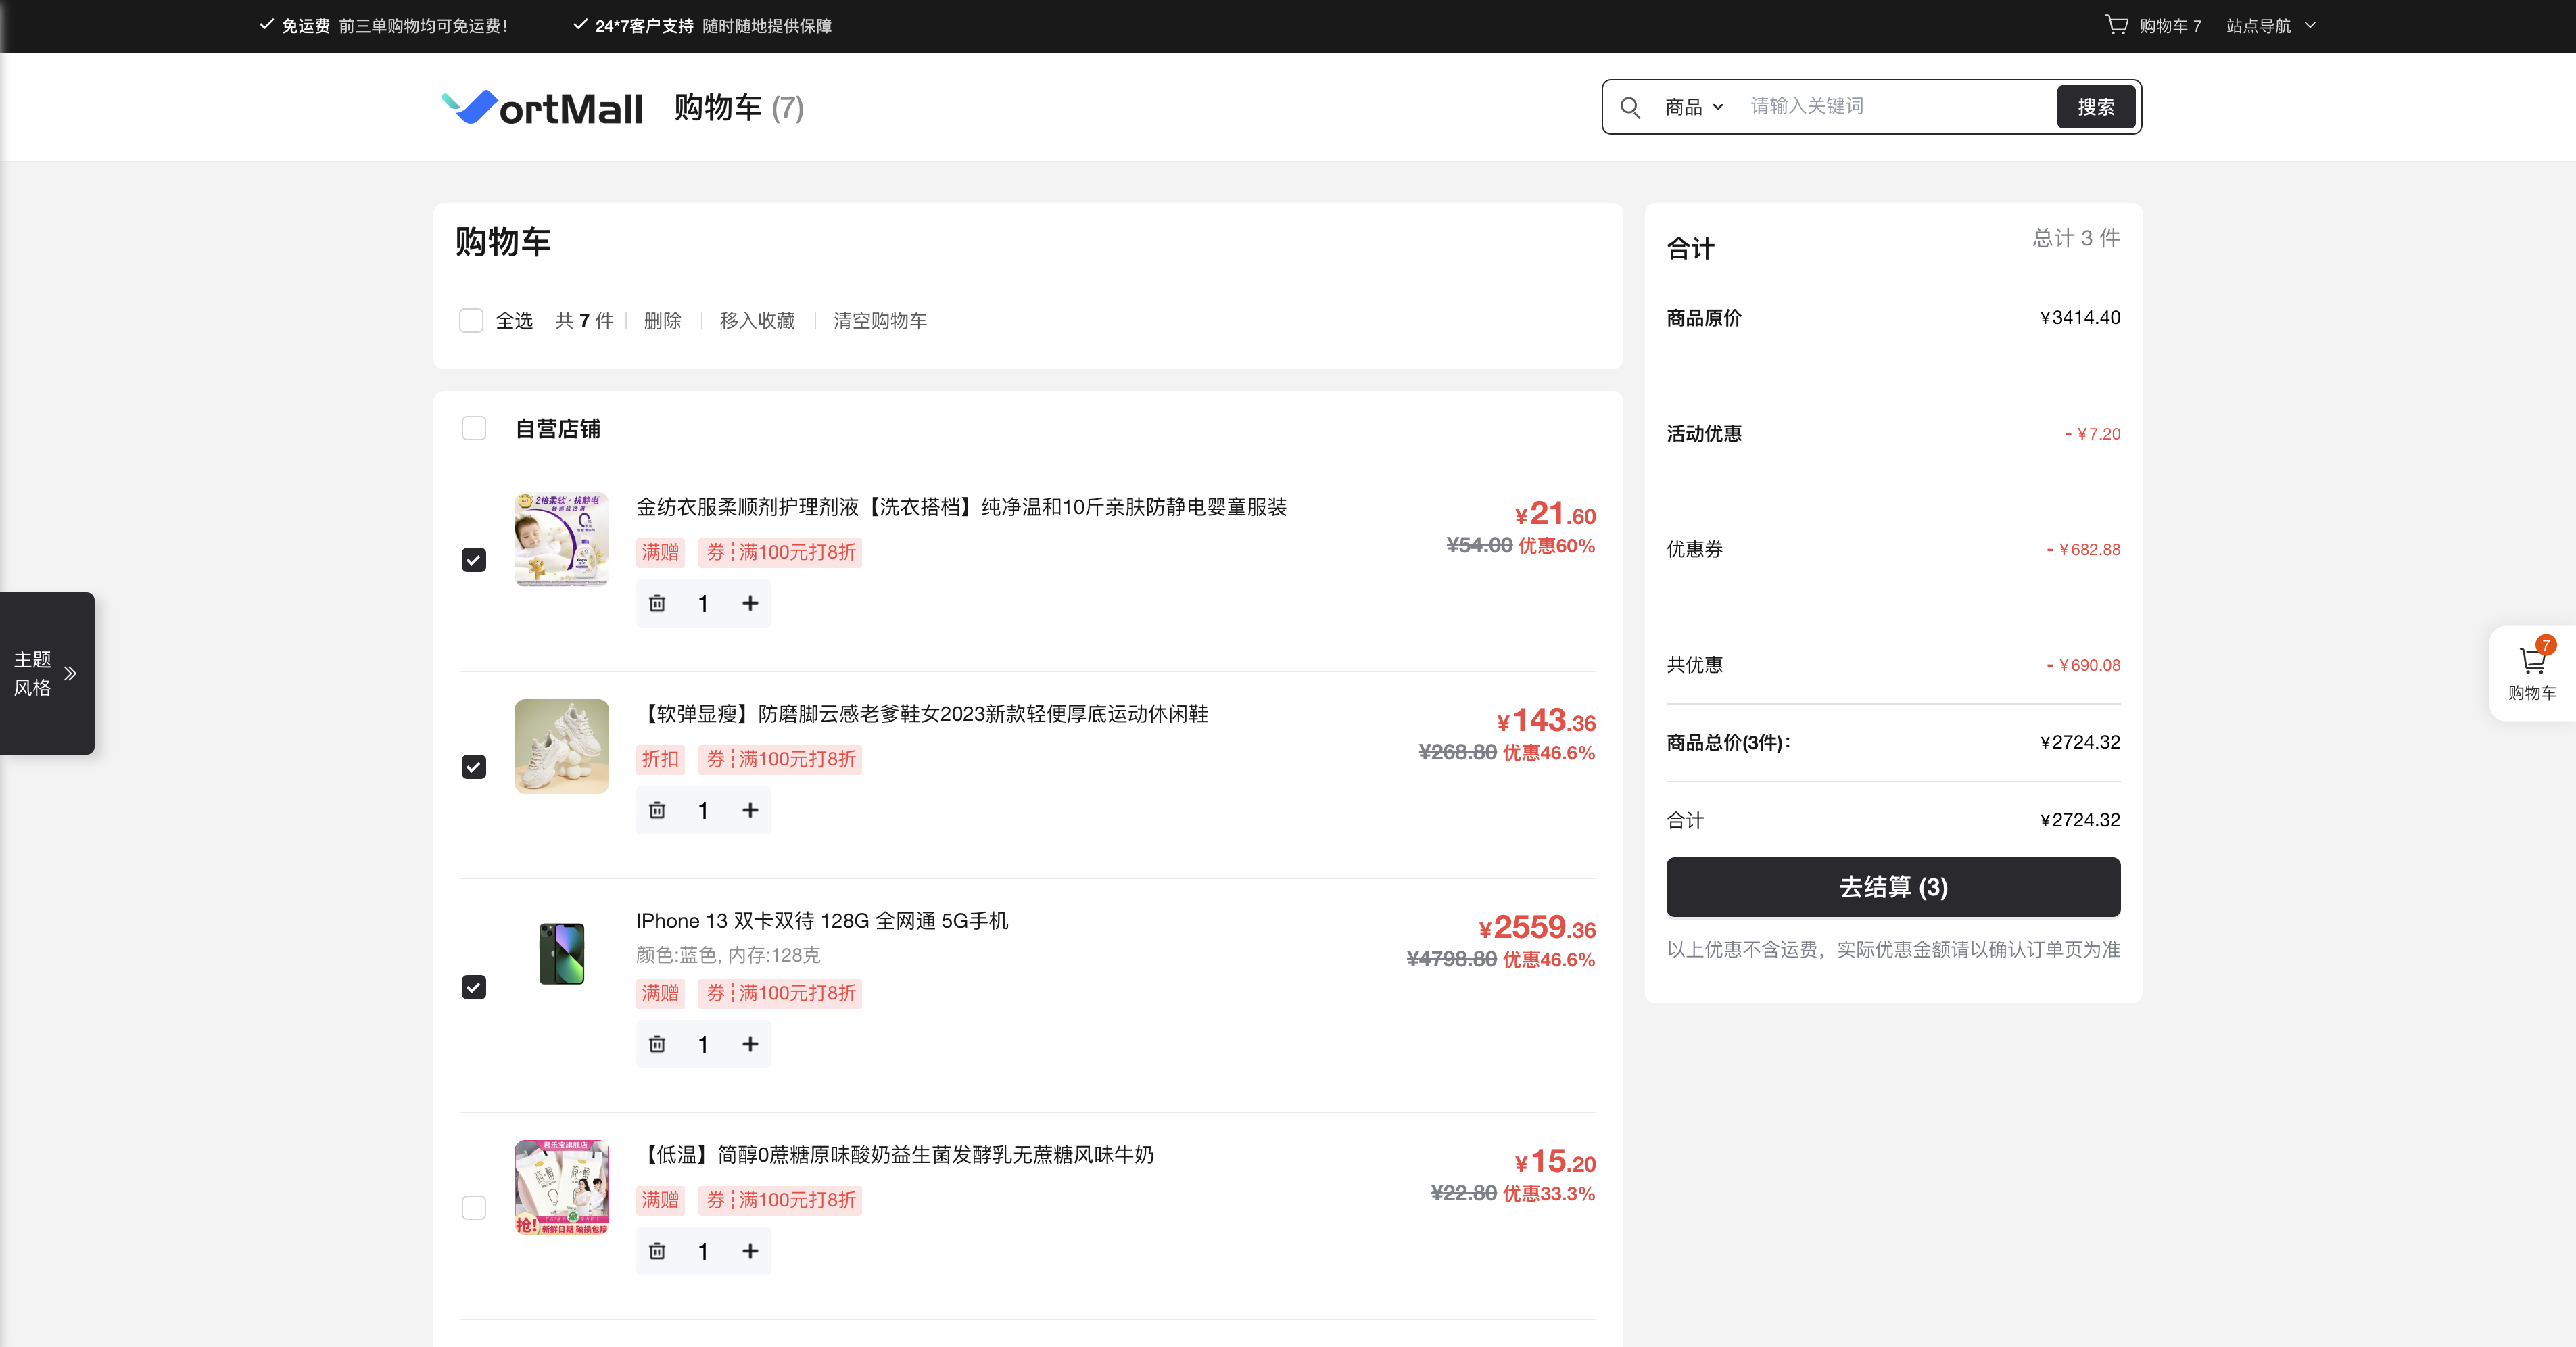Open the 站点导航 dropdown
The image size is (2576, 1347).
coord(2271,25)
